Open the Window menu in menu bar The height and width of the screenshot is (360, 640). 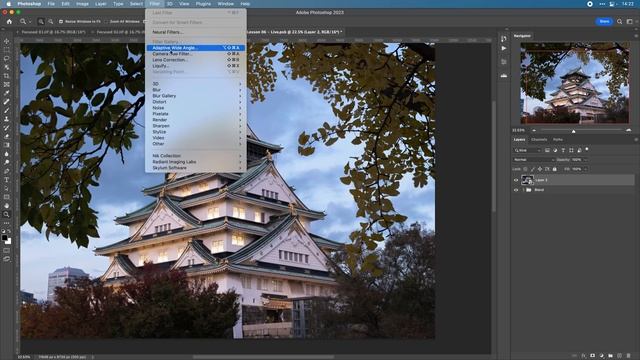[x=225, y=4]
